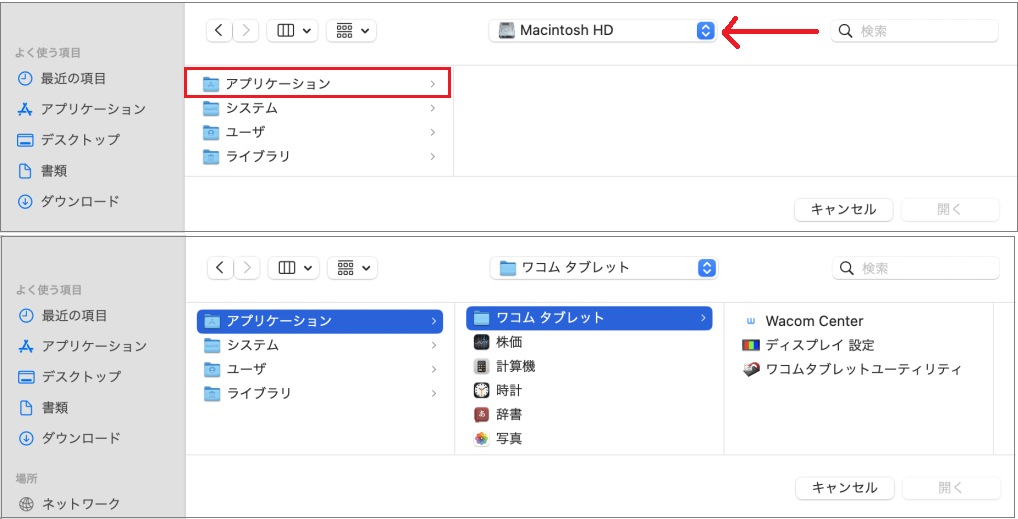Viewport: 1018px width, 519px height.
Task: Select デスクトップ in ワコム タブレット dialog sidebar
Action: [x=69, y=377]
